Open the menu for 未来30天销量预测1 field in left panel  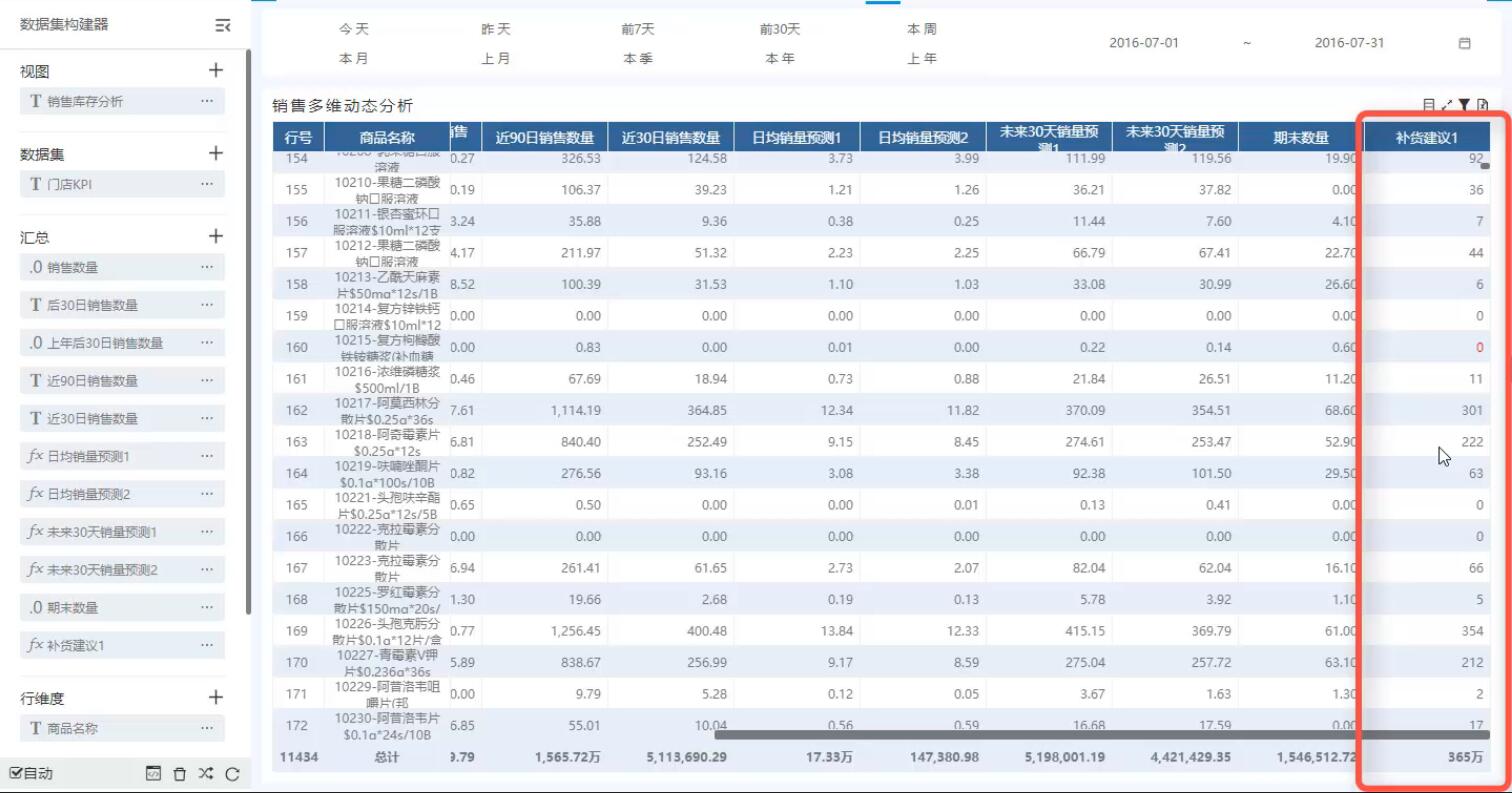coord(207,532)
